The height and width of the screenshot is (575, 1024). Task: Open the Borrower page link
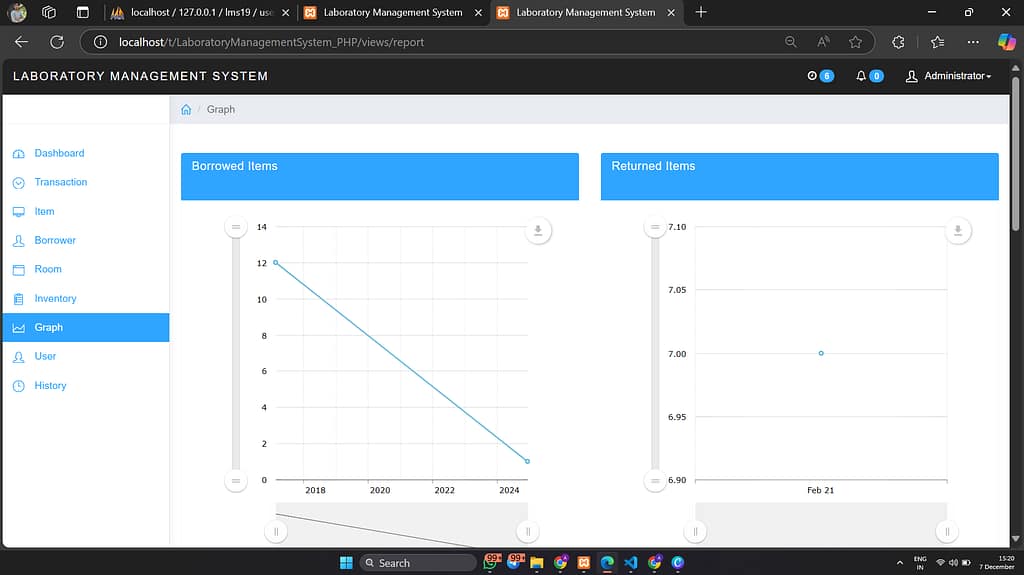coord(55,240)
